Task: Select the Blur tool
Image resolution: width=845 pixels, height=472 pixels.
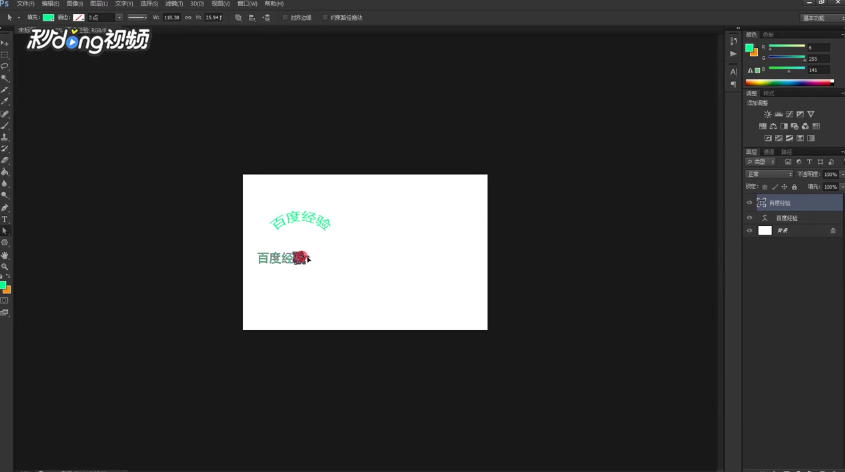Action: point(5,184)
